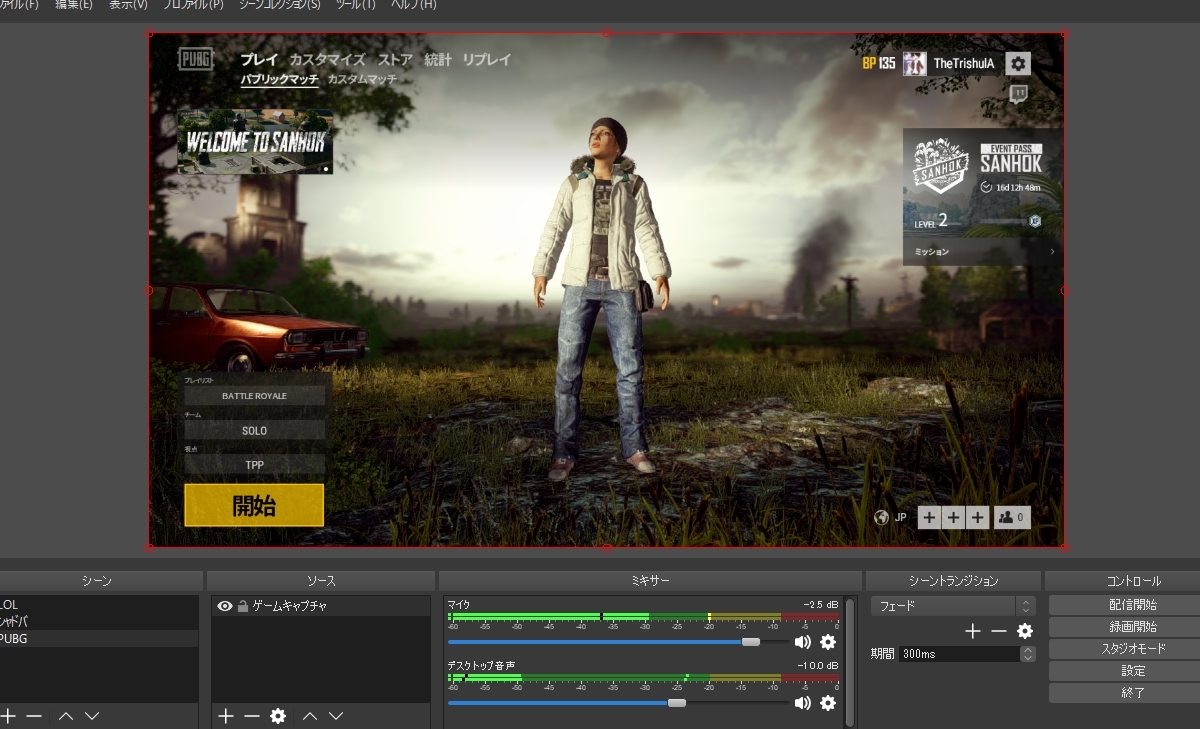Select the LOL scene in list

(99, 605)
